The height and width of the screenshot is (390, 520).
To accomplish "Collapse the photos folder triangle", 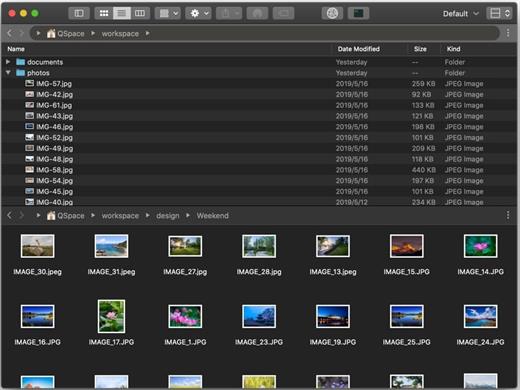I will (x=8, y=73).
